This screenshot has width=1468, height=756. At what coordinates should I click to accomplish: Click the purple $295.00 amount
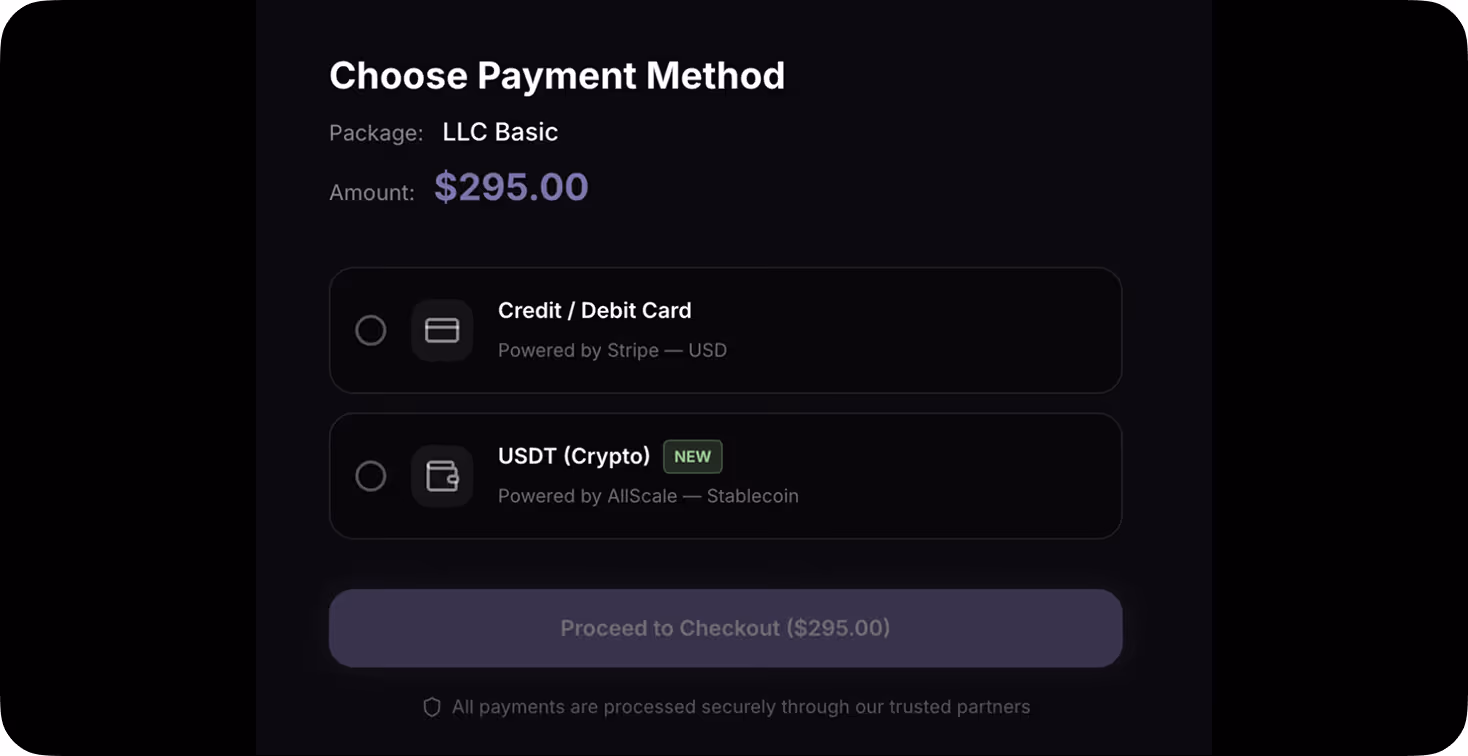point(511,188)
